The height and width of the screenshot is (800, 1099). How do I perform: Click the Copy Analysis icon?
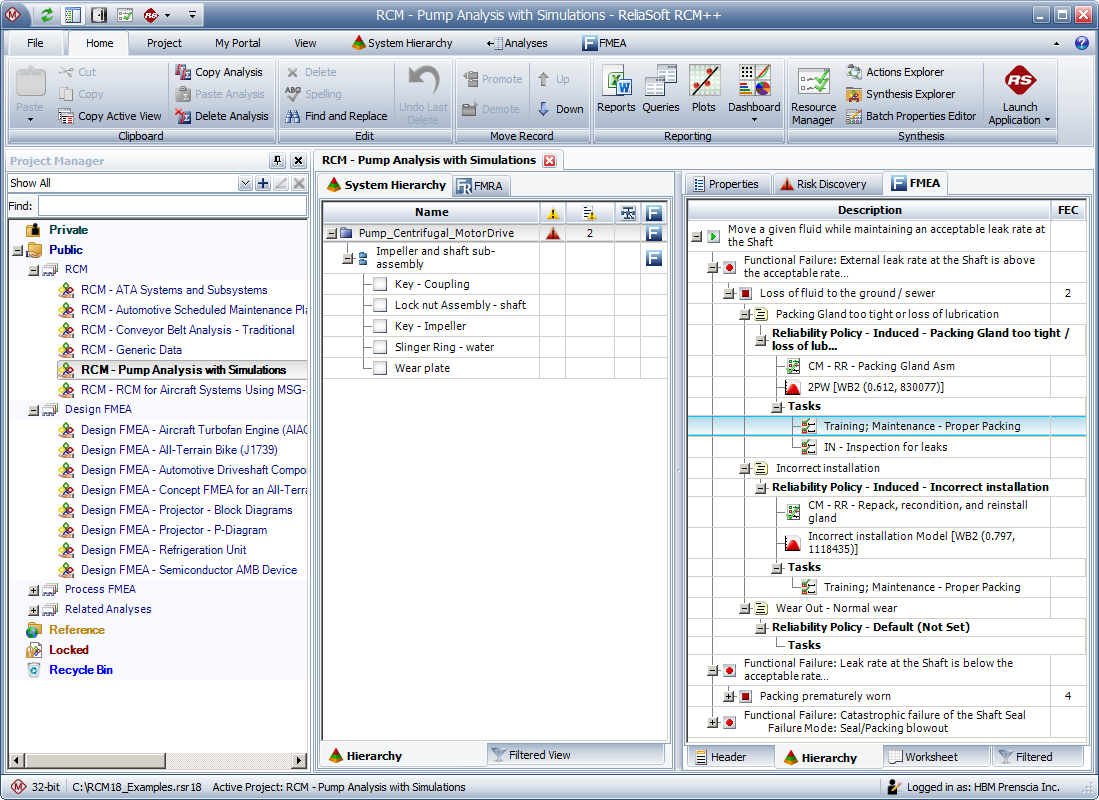pos(182,73)
